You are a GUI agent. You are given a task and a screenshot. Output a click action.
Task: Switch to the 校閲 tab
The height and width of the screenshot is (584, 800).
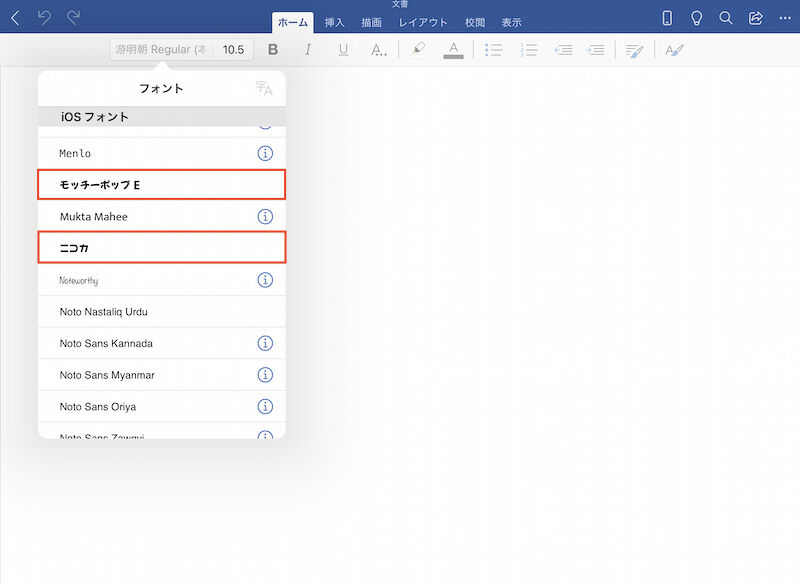(474, 22)
